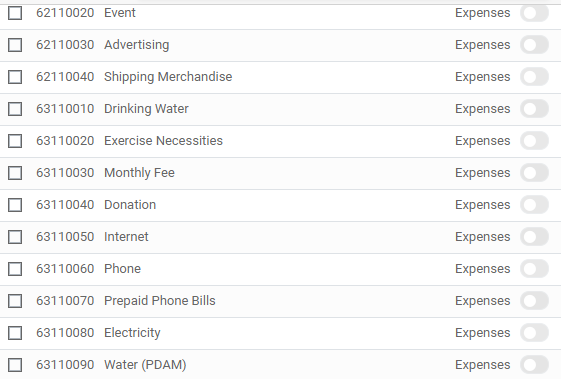Toggle the Electricity row switch
This screenshot has height=379, width=561.
click(x=534, y=333)
